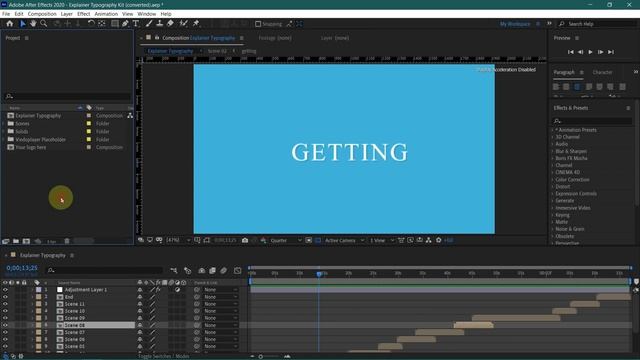This screenshot has height=360, width=640.
Task: Click the Home icon in the toolbar
Action: (10, 24)
